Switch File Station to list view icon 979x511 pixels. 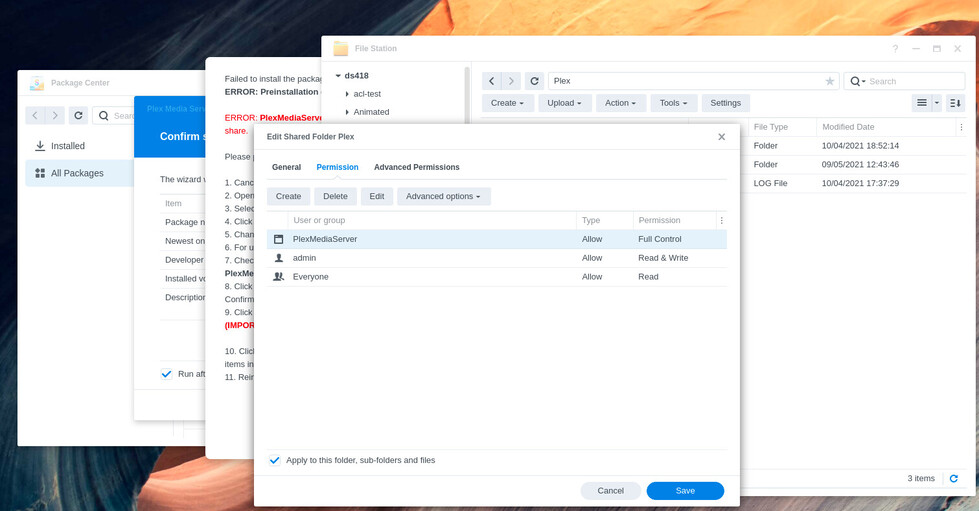[922, 103]
